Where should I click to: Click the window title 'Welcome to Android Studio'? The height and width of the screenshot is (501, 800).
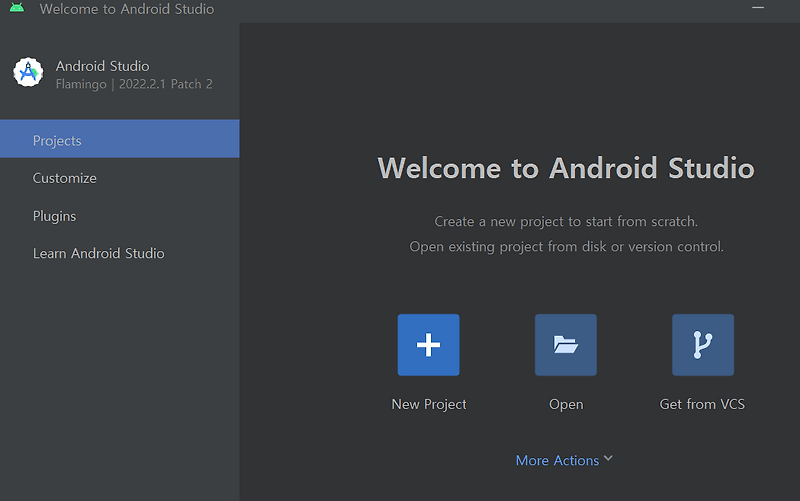[x=127, y=9]
